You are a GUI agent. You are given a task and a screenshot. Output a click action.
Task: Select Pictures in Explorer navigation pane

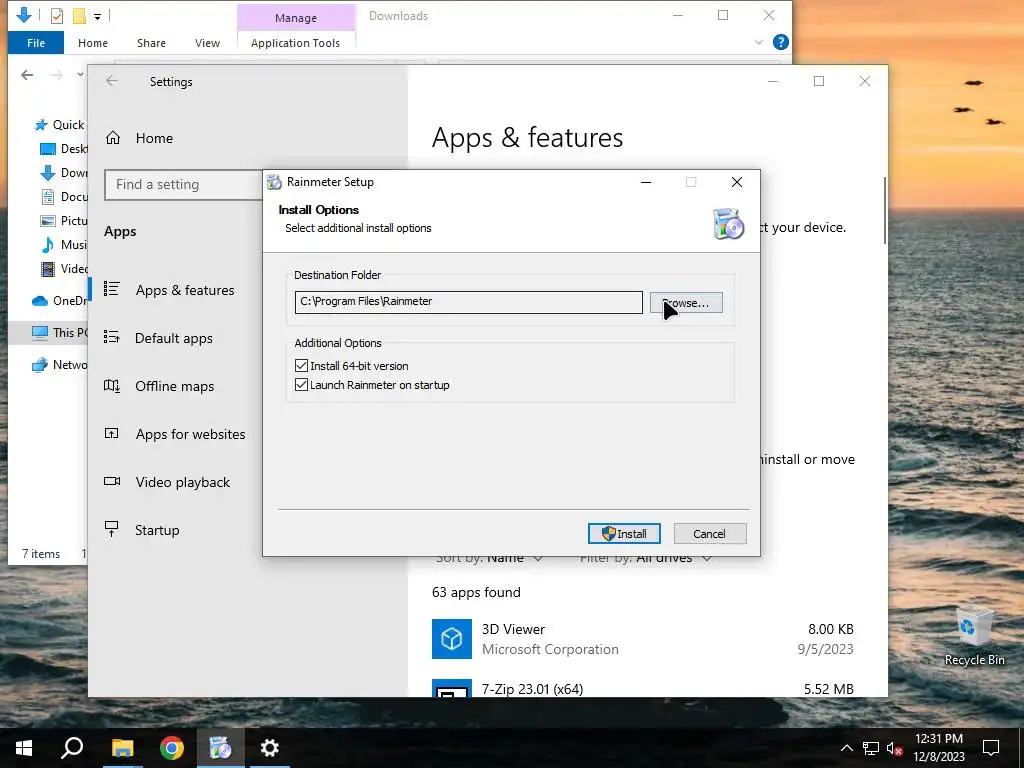click(x=64, y=221)
